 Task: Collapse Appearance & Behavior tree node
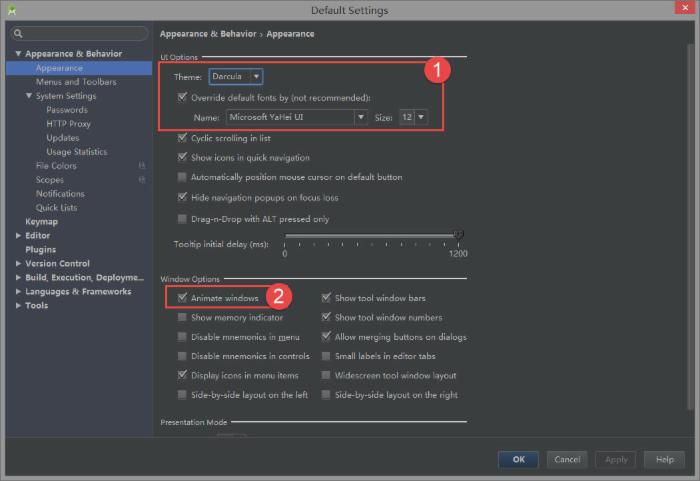click(x=18, y=54)
